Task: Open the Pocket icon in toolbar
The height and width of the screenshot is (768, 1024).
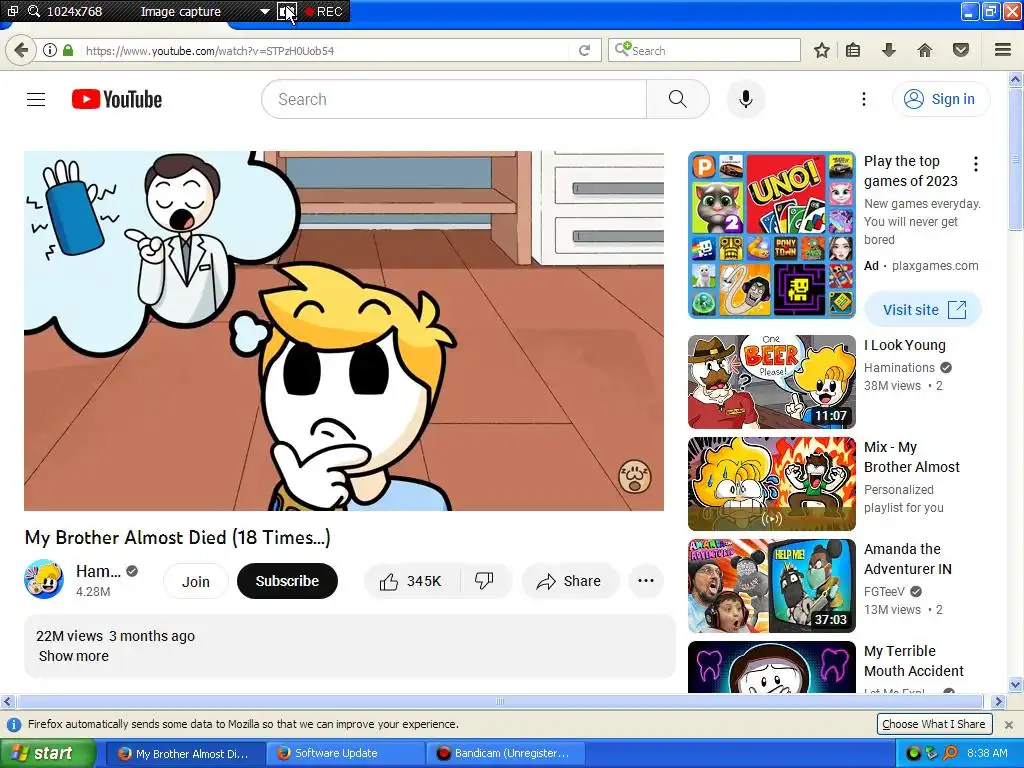Action: click(x=961, y=50)
